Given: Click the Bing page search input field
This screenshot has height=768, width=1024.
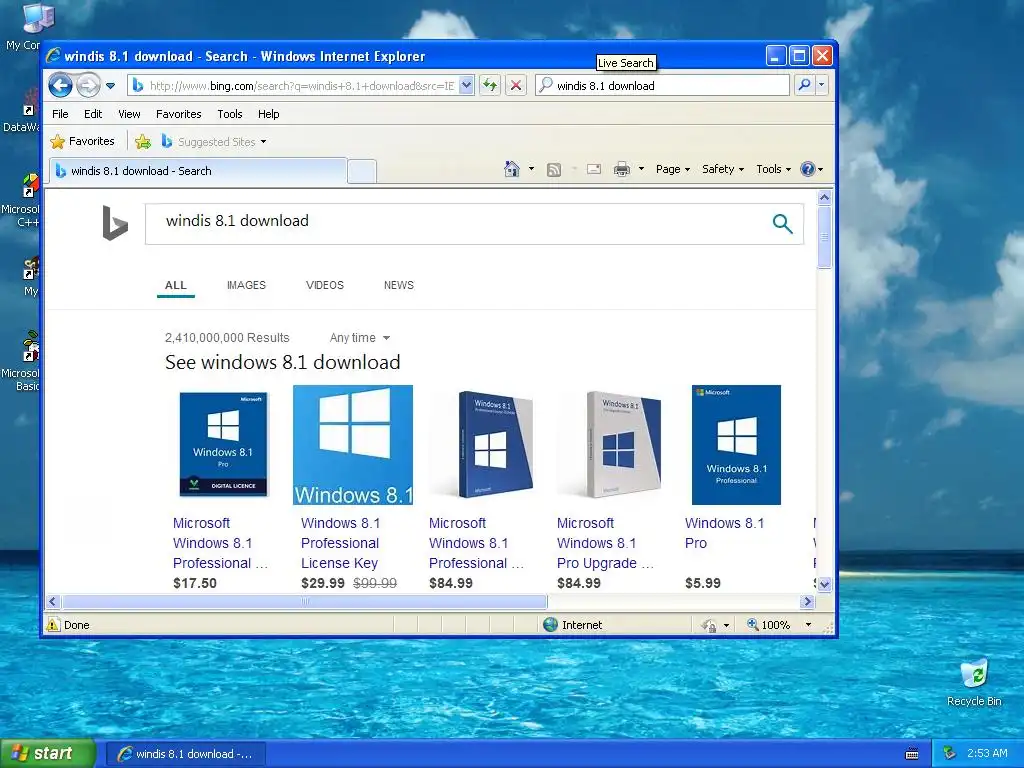Looking at the screenshot, I should click(457, 223).
